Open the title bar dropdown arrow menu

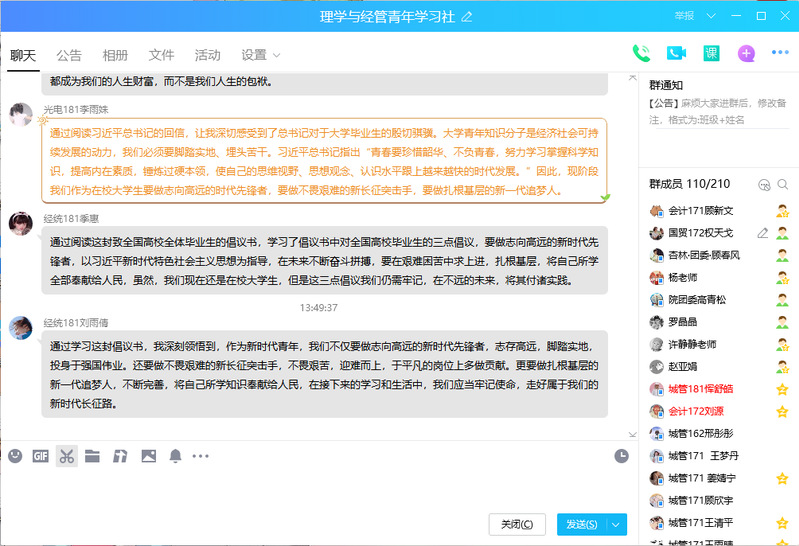click(x=711, y=16)
